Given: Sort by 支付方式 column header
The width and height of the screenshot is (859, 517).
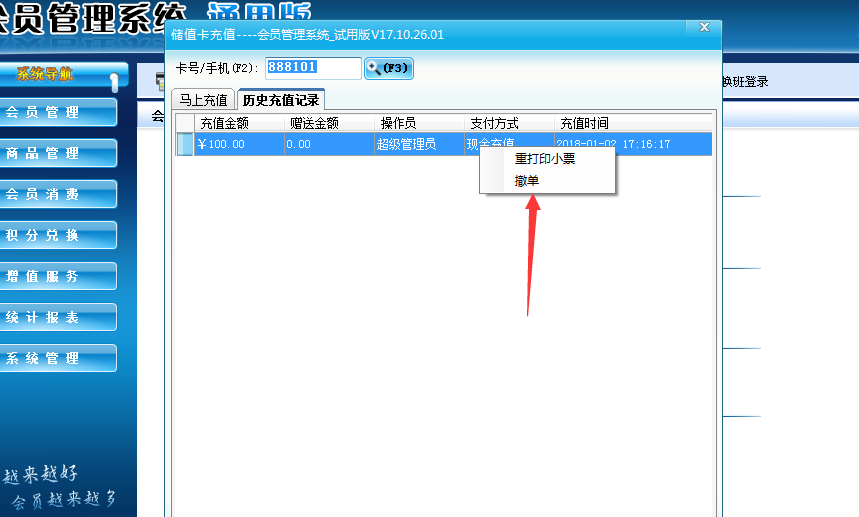Looking at the screenshot, I should coord(509,123).
